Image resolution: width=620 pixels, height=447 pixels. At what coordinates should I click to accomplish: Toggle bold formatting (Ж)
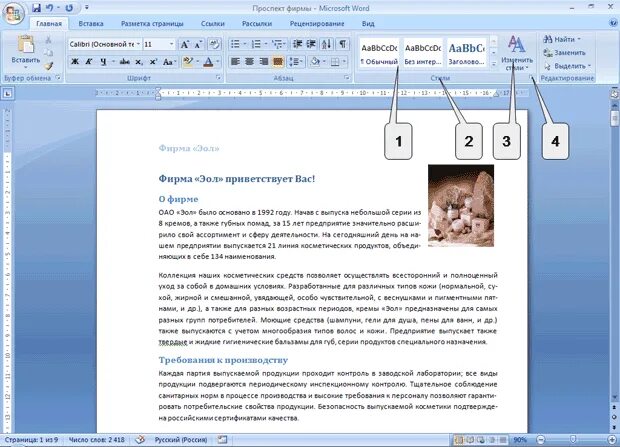click(x=75, y=62)
